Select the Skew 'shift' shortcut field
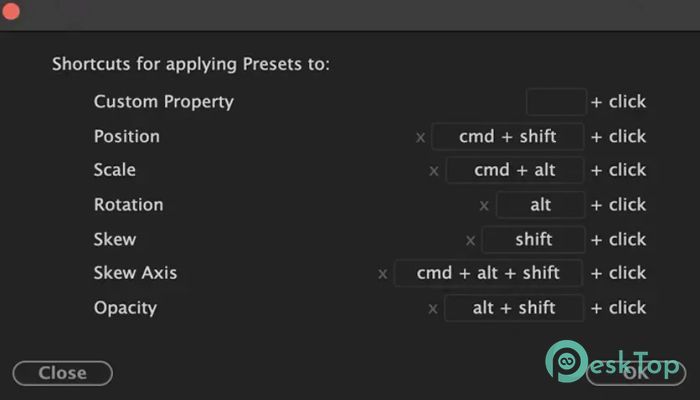Screen dimensions: 700x400 pyautogui.click(x=533, y=240)
